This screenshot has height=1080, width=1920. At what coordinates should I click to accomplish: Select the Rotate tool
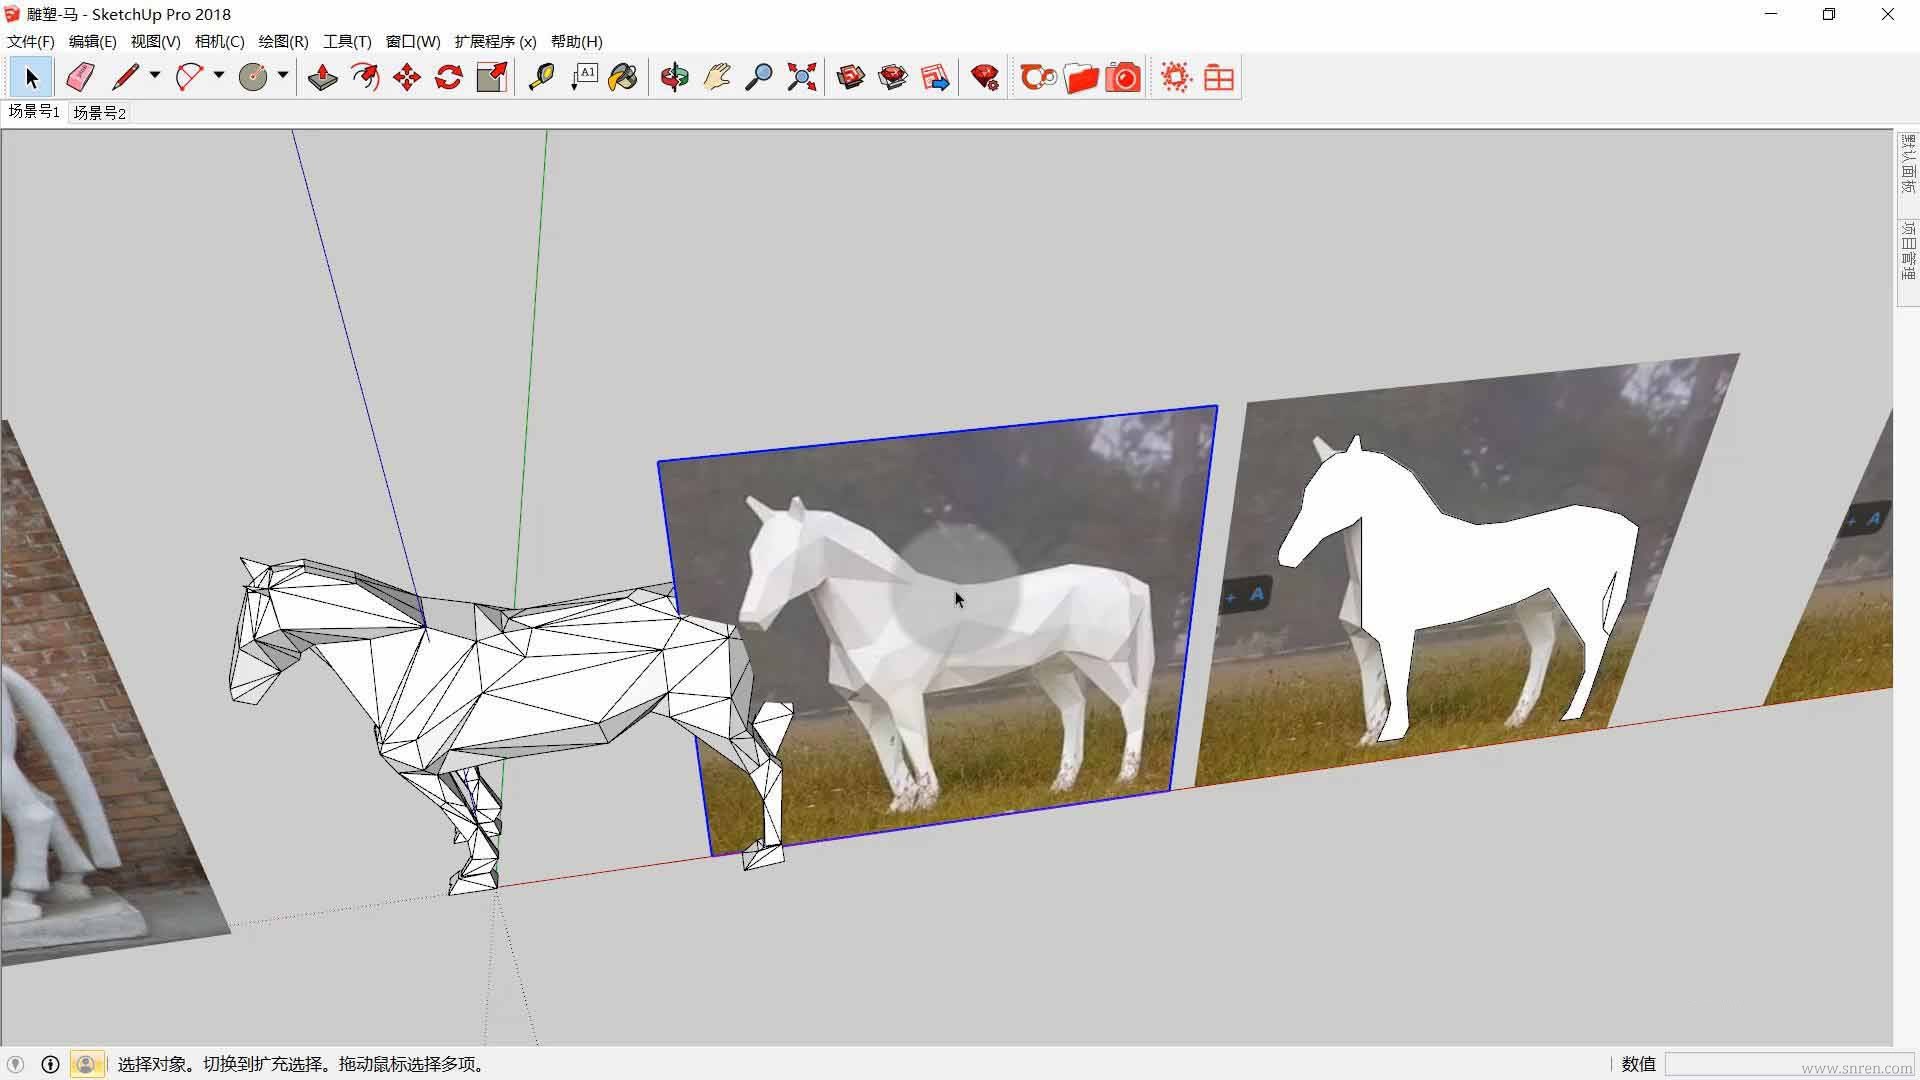click(x=449, y=77)
